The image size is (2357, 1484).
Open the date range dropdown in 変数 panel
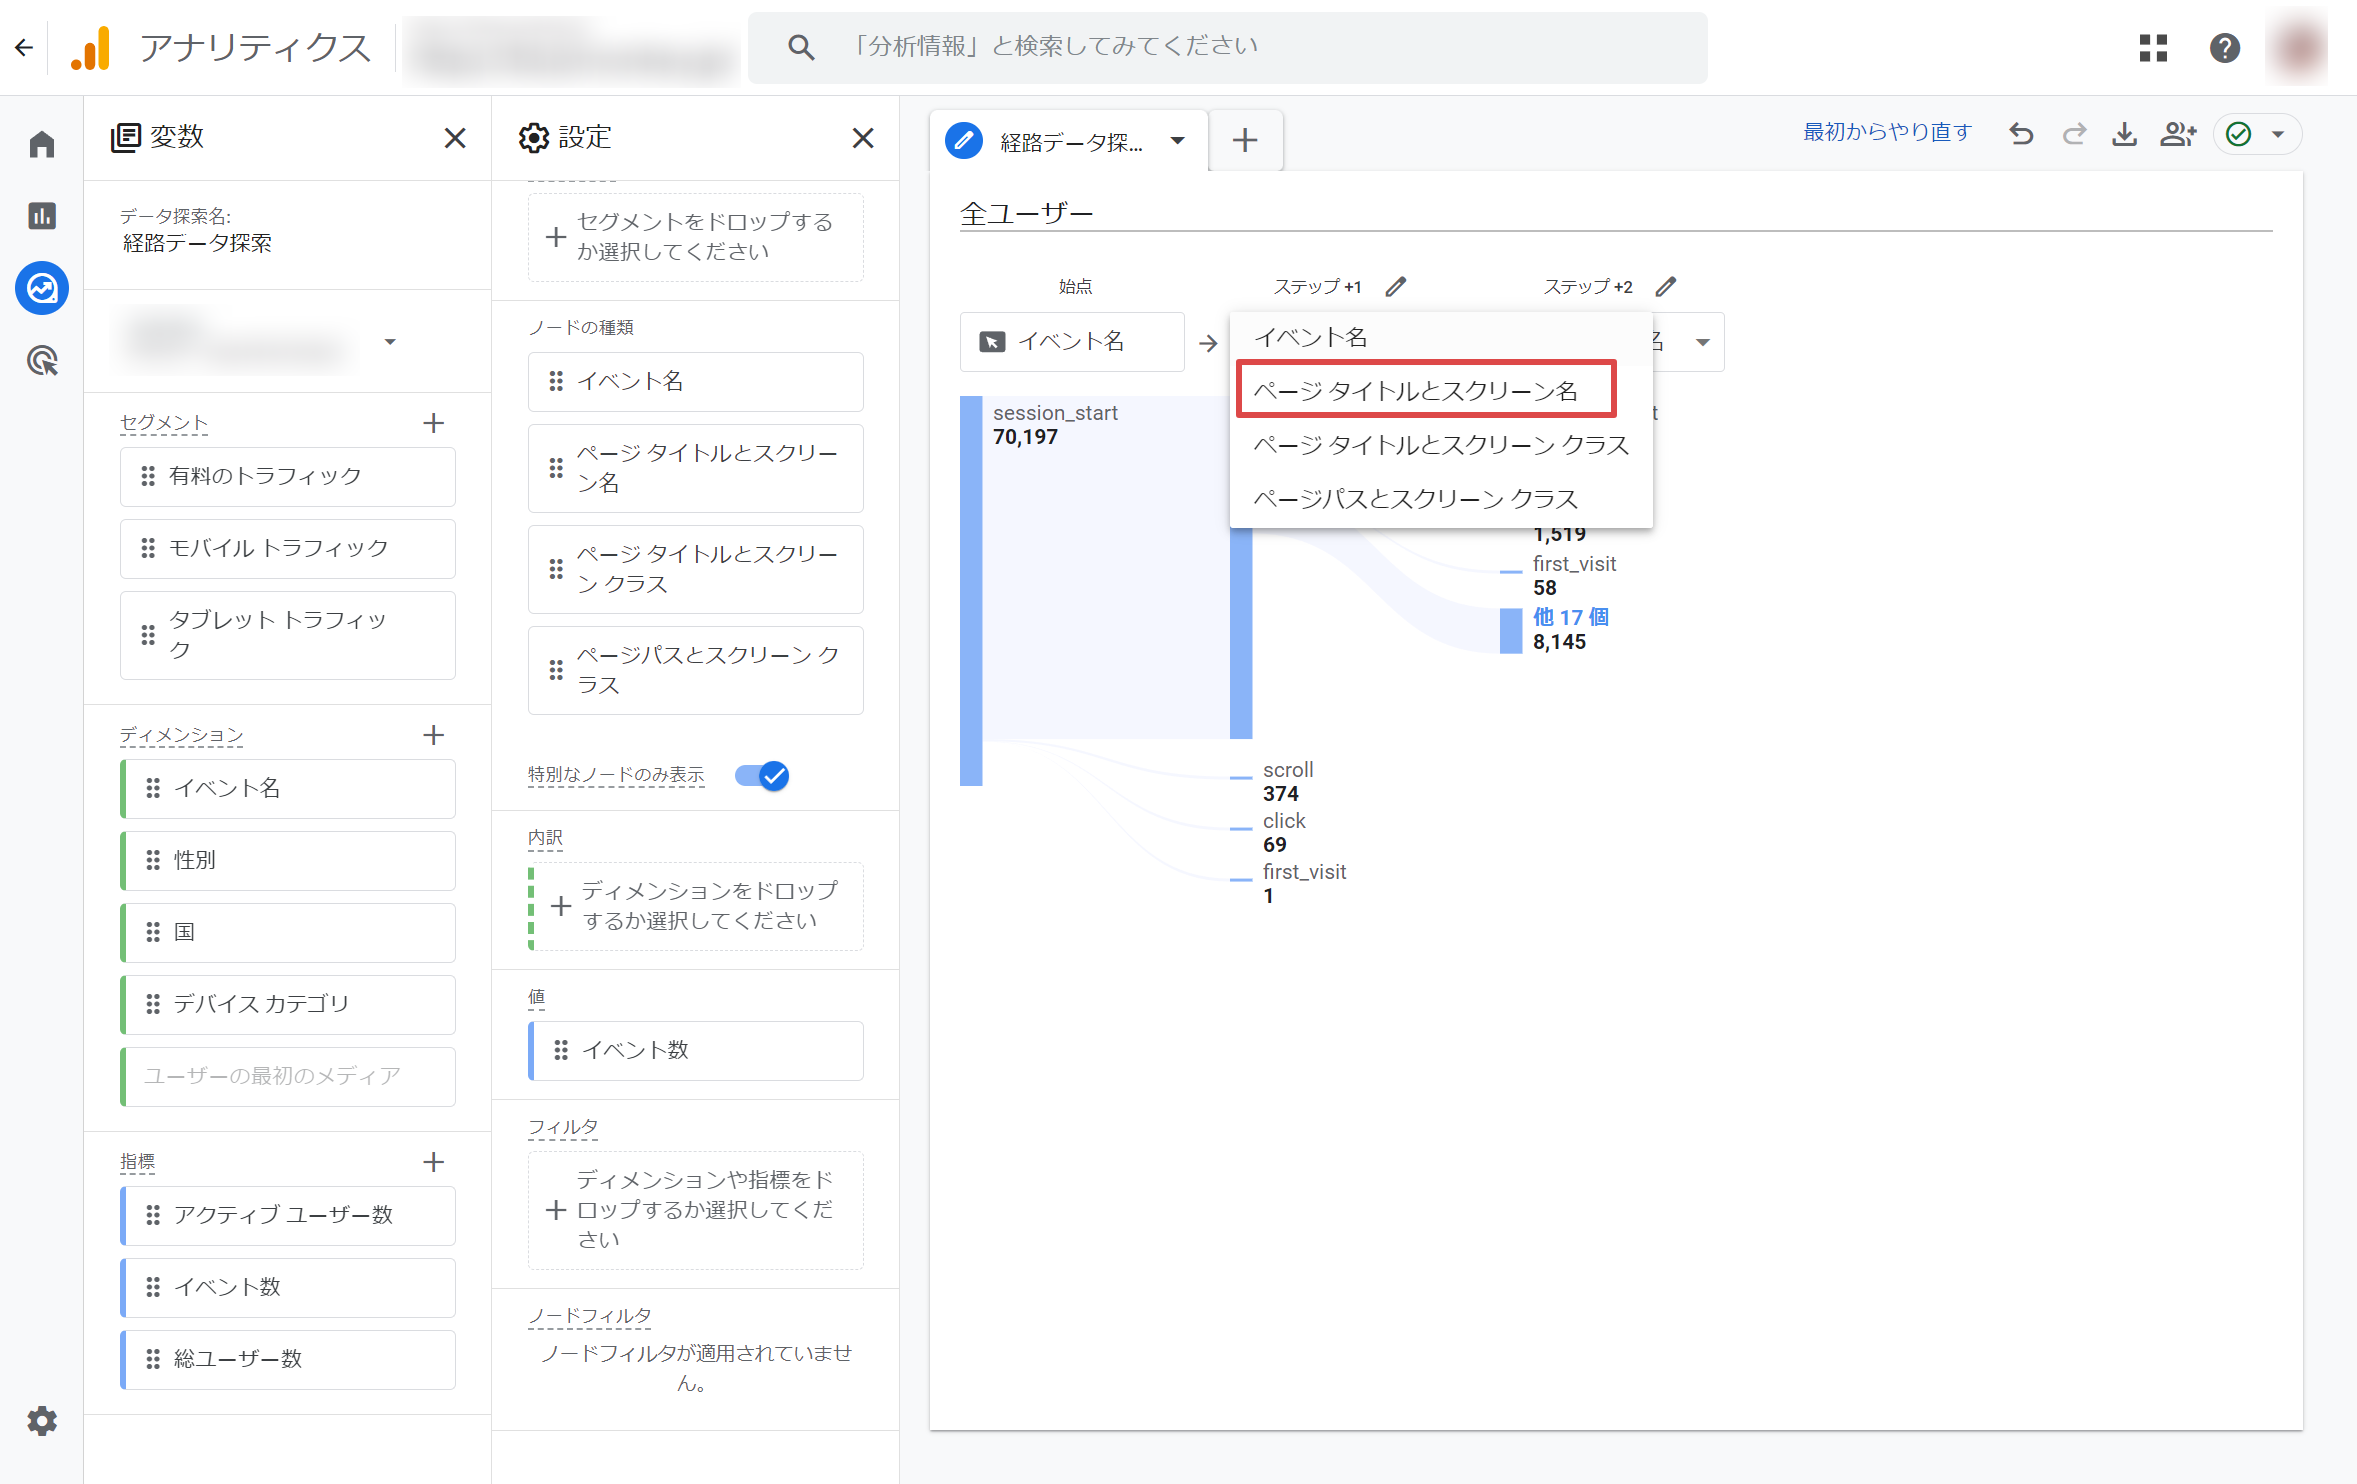pos(391,342)
